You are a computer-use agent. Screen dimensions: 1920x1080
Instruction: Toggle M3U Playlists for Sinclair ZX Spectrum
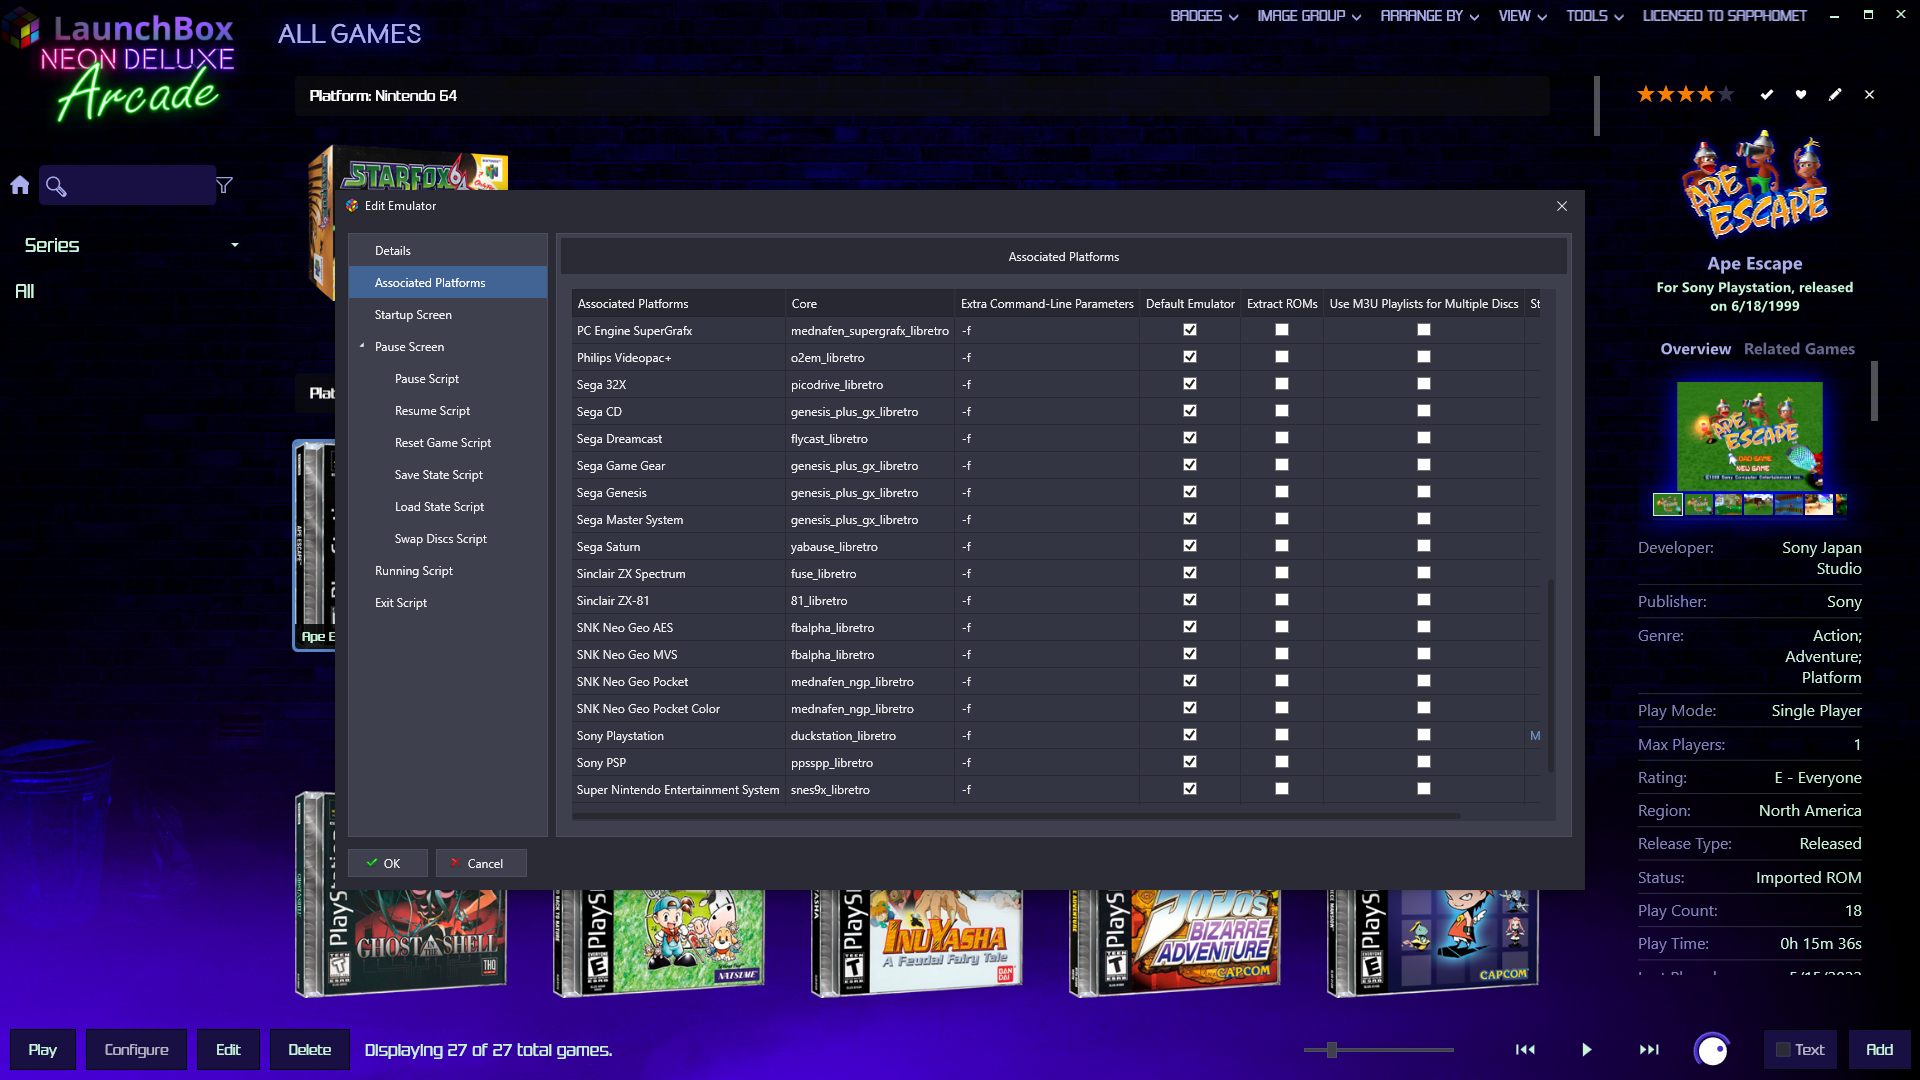click(x=1424, y=573)
